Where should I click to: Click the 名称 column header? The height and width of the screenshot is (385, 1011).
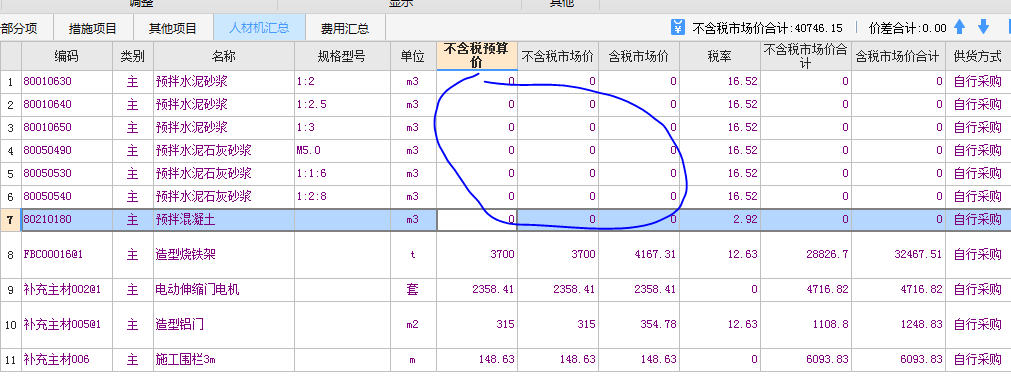[224, 56]
